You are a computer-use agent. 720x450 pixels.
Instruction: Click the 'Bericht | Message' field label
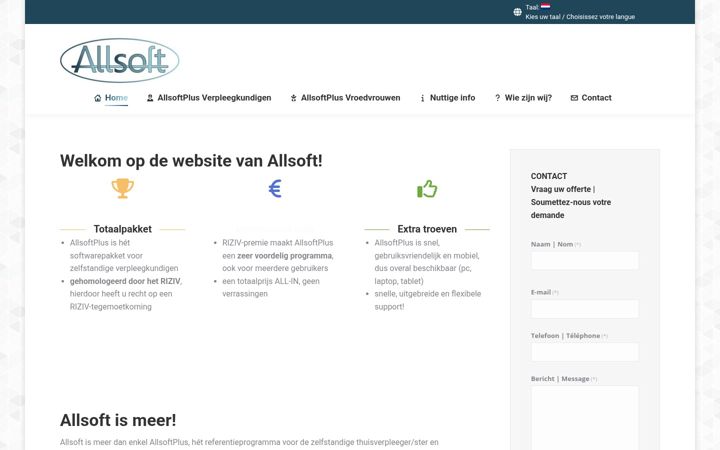(x=560, y=379)
